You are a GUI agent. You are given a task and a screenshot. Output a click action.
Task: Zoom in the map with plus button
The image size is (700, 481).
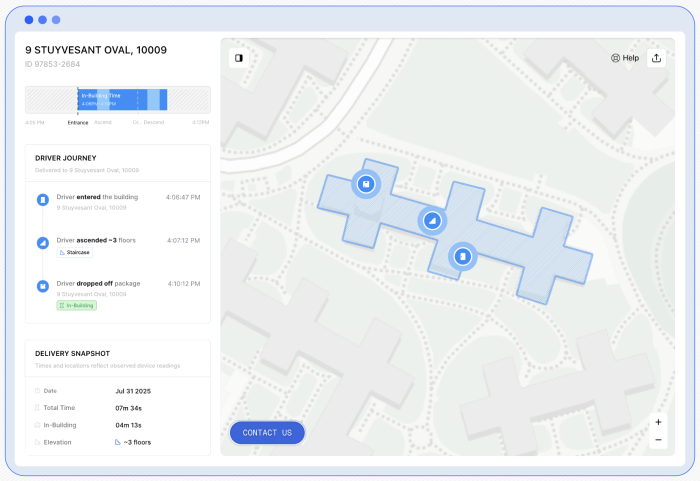(x=658, y=422)
